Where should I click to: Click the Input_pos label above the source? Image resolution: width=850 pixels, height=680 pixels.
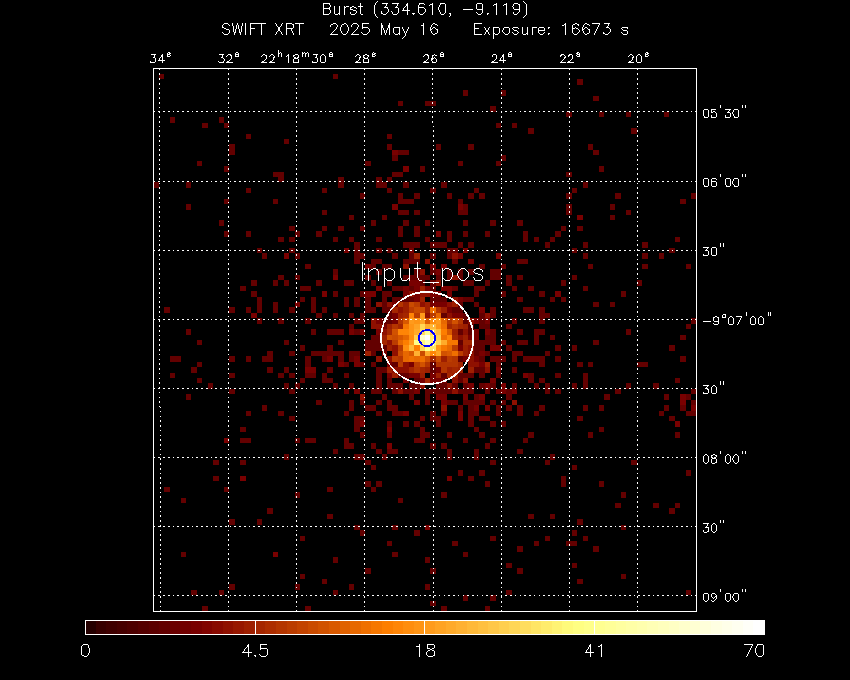point(422,273)
